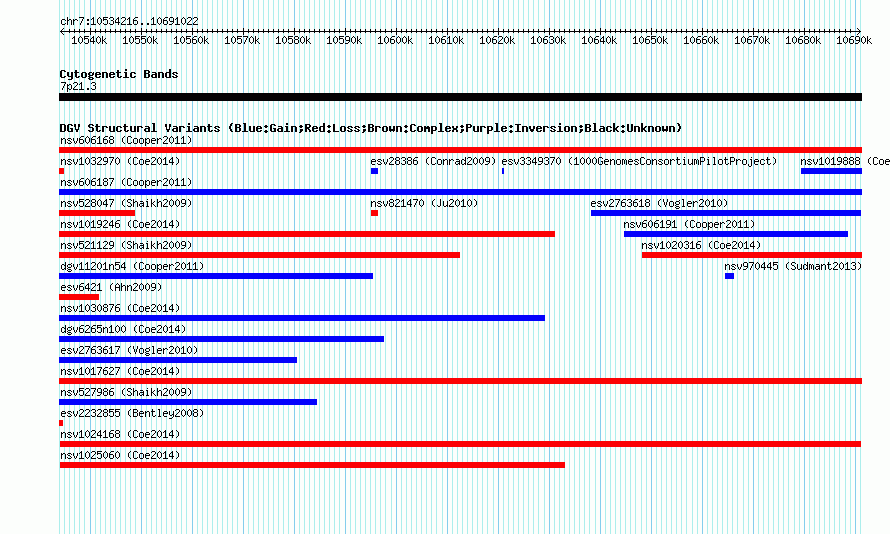Click the blue nsv606191 gain bar
This screenshot has width=890, height=534.
click(x=736, y=234)
